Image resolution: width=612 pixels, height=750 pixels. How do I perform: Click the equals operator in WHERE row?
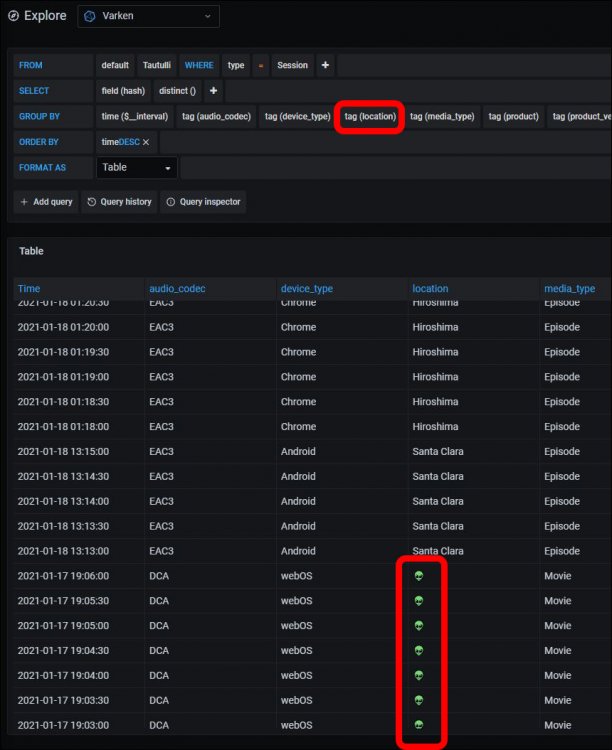coord(260,65)
